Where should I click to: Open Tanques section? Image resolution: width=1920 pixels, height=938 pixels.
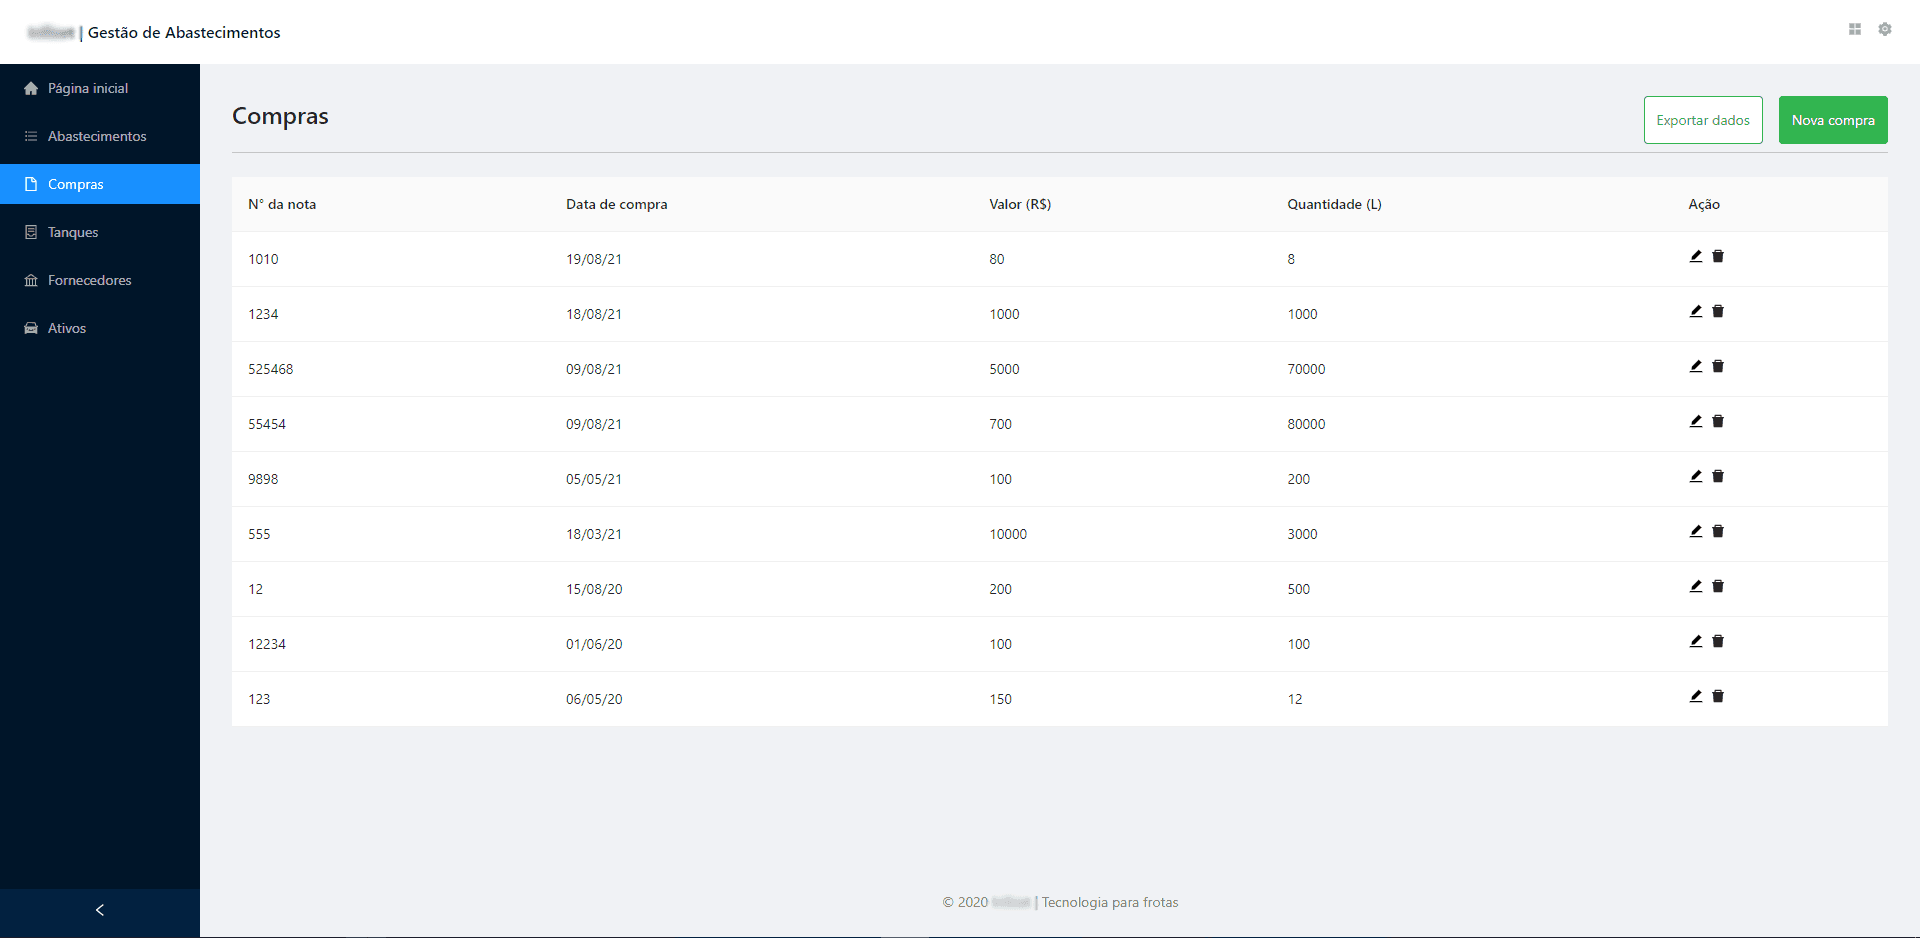100,232
